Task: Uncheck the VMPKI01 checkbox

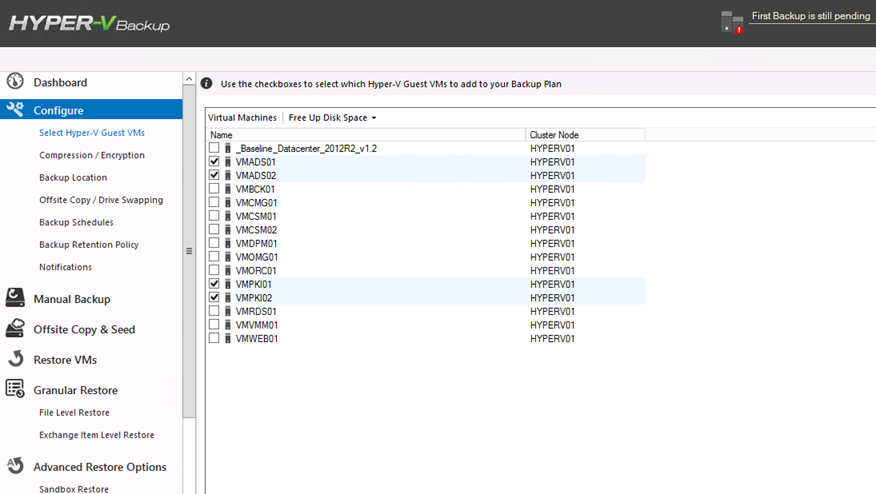Action: coord(214,283)
